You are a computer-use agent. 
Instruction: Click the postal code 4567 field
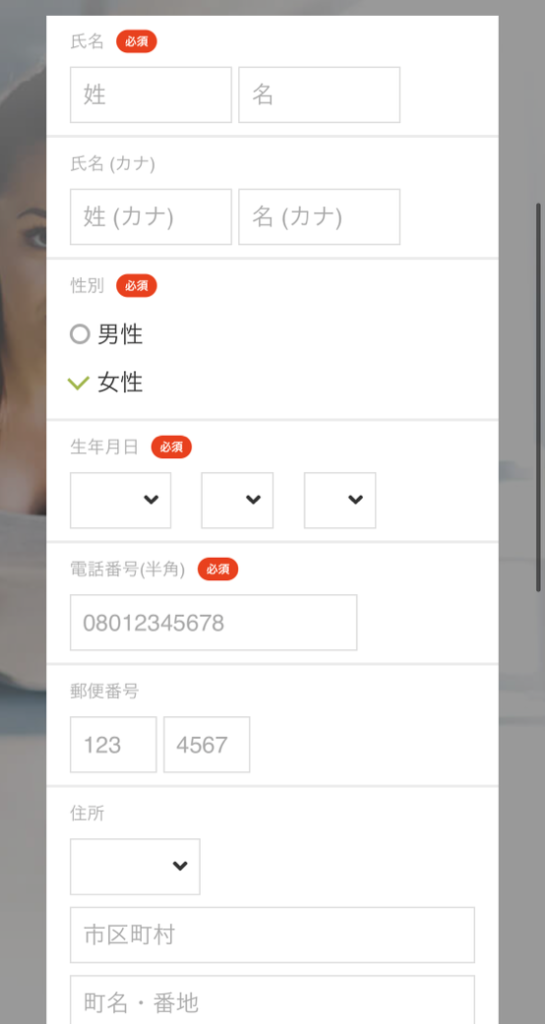coord(207,744)
